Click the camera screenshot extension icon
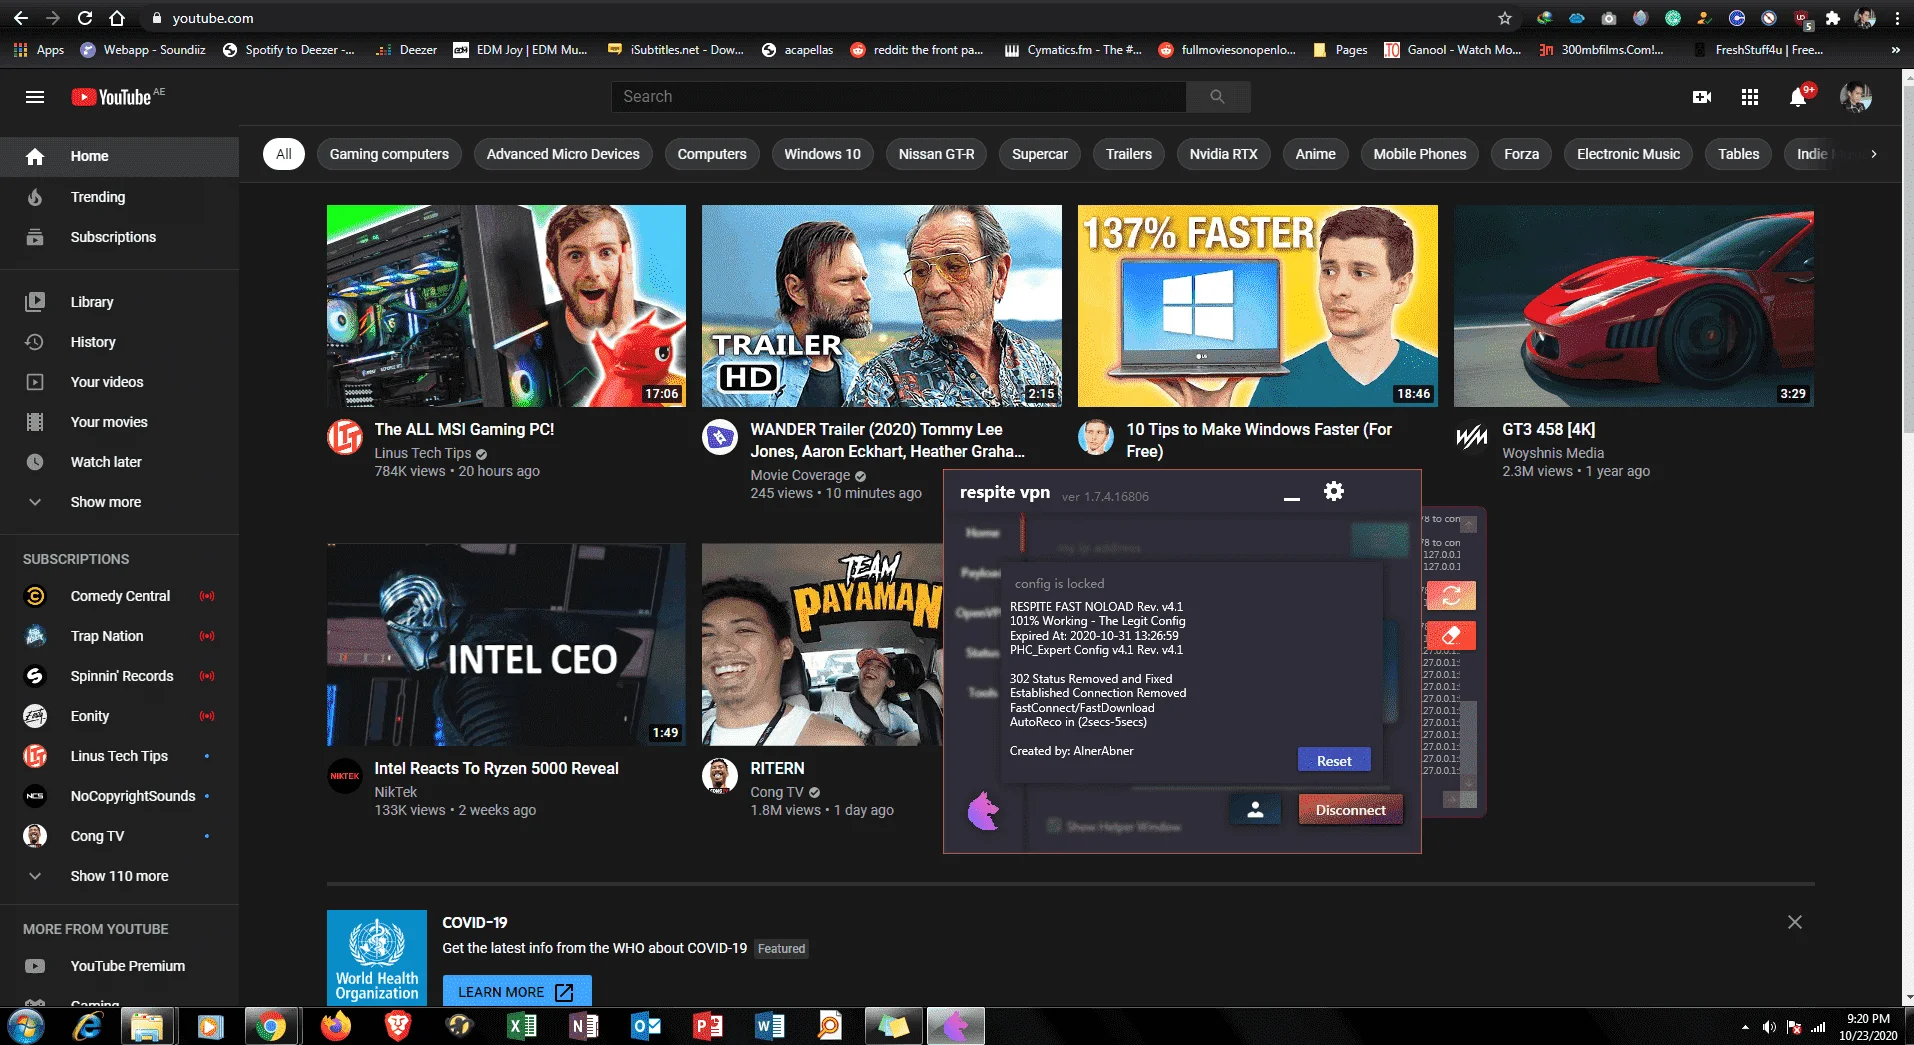 (1608, 18)
